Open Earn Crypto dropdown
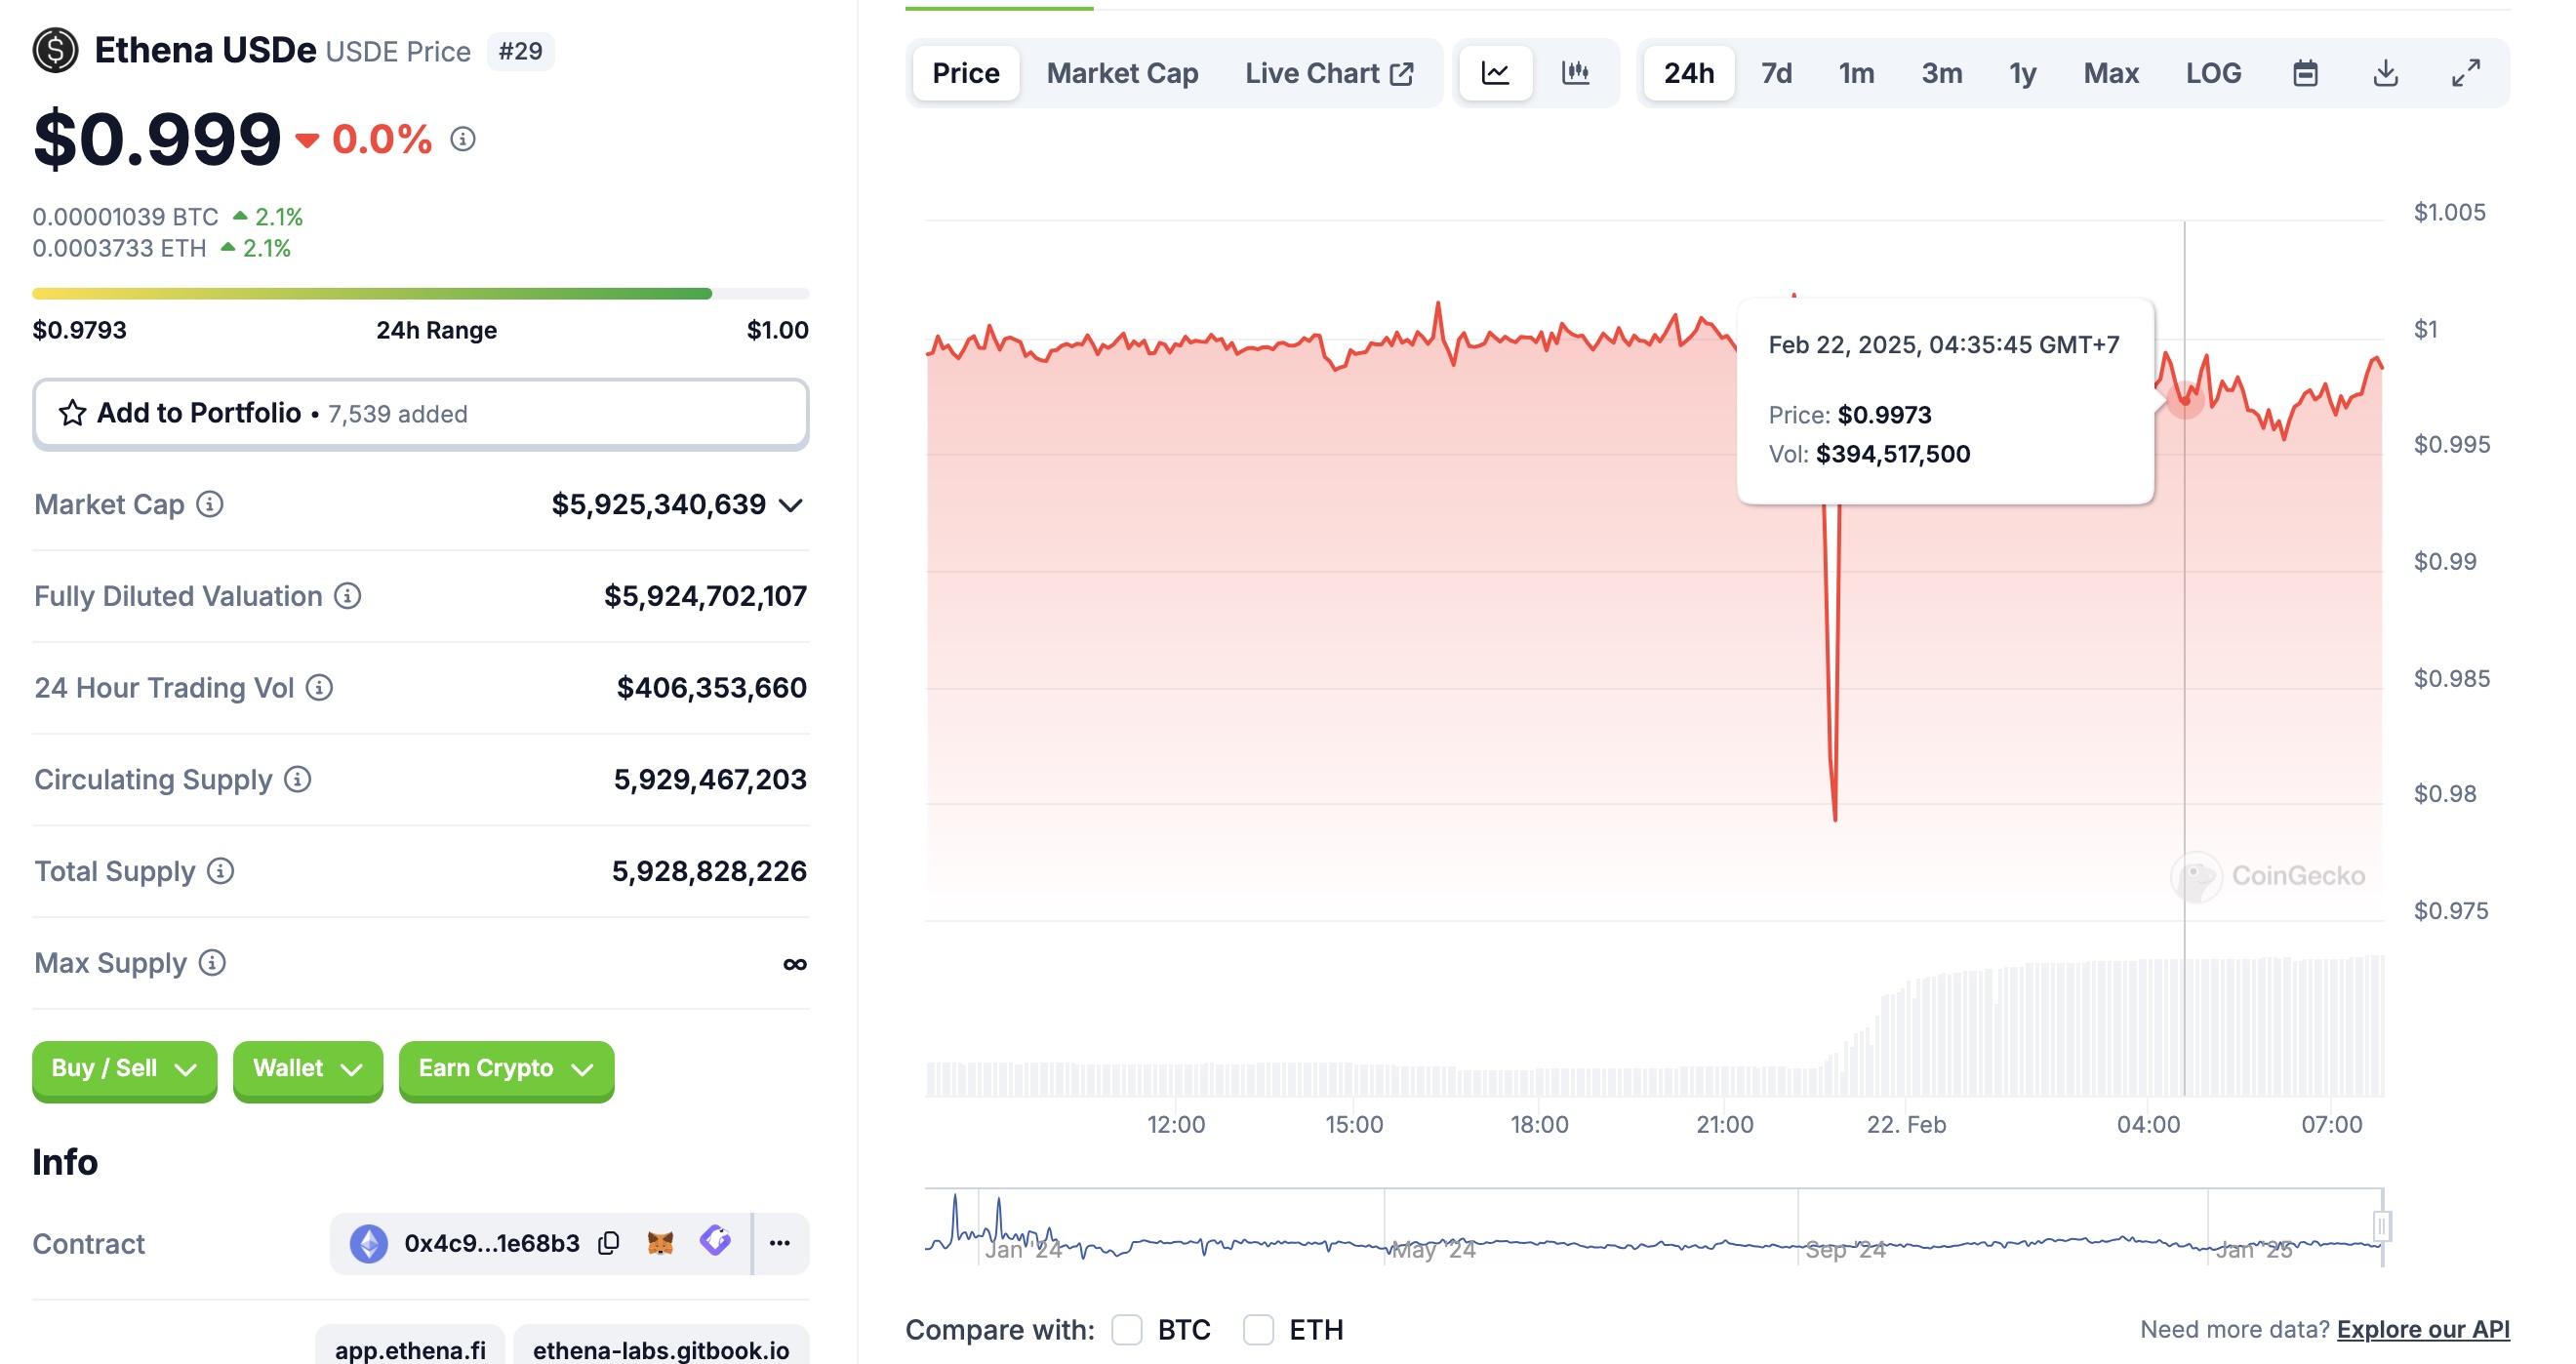This screenshot has height=1364, width=2576. pos(506,1069)
